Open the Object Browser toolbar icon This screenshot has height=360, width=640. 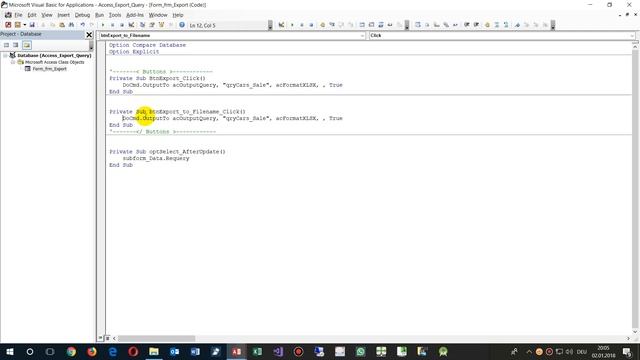(161, 25)
